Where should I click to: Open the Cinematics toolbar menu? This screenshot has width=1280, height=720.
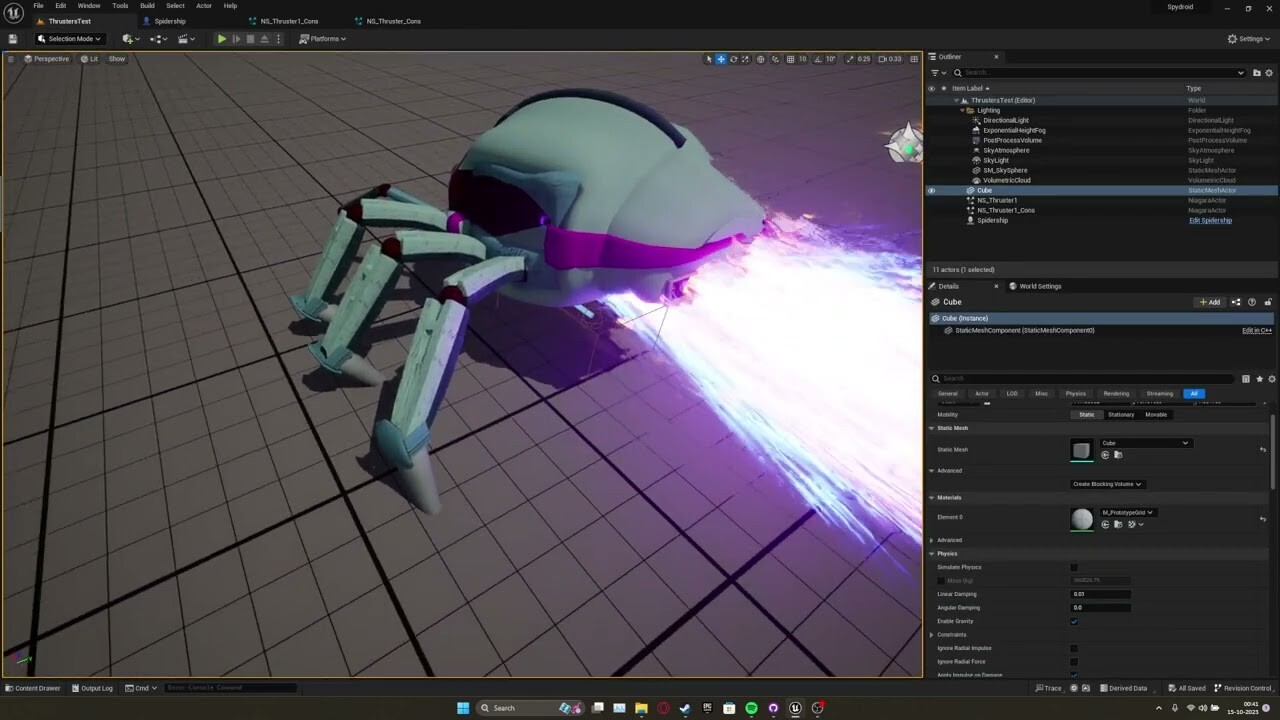point(184,39)
